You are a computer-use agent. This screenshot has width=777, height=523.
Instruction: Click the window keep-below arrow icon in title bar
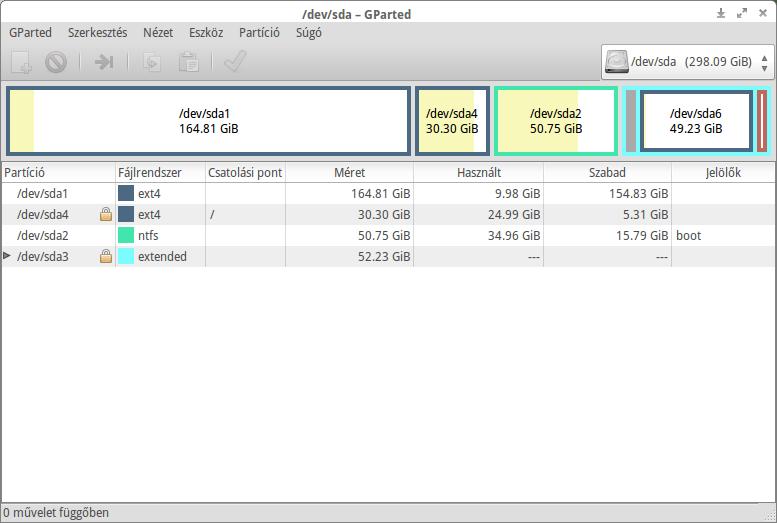coord(721,13)
